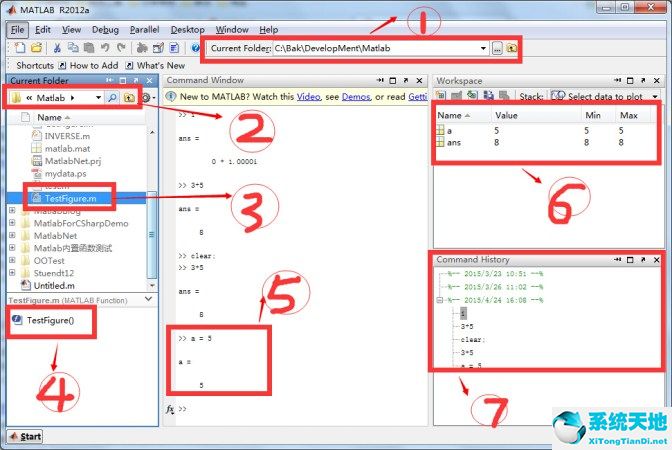Copy using the toolbar Copy icon
The height and width of the screenshot is (450, 672).
[x=73, y=48]
